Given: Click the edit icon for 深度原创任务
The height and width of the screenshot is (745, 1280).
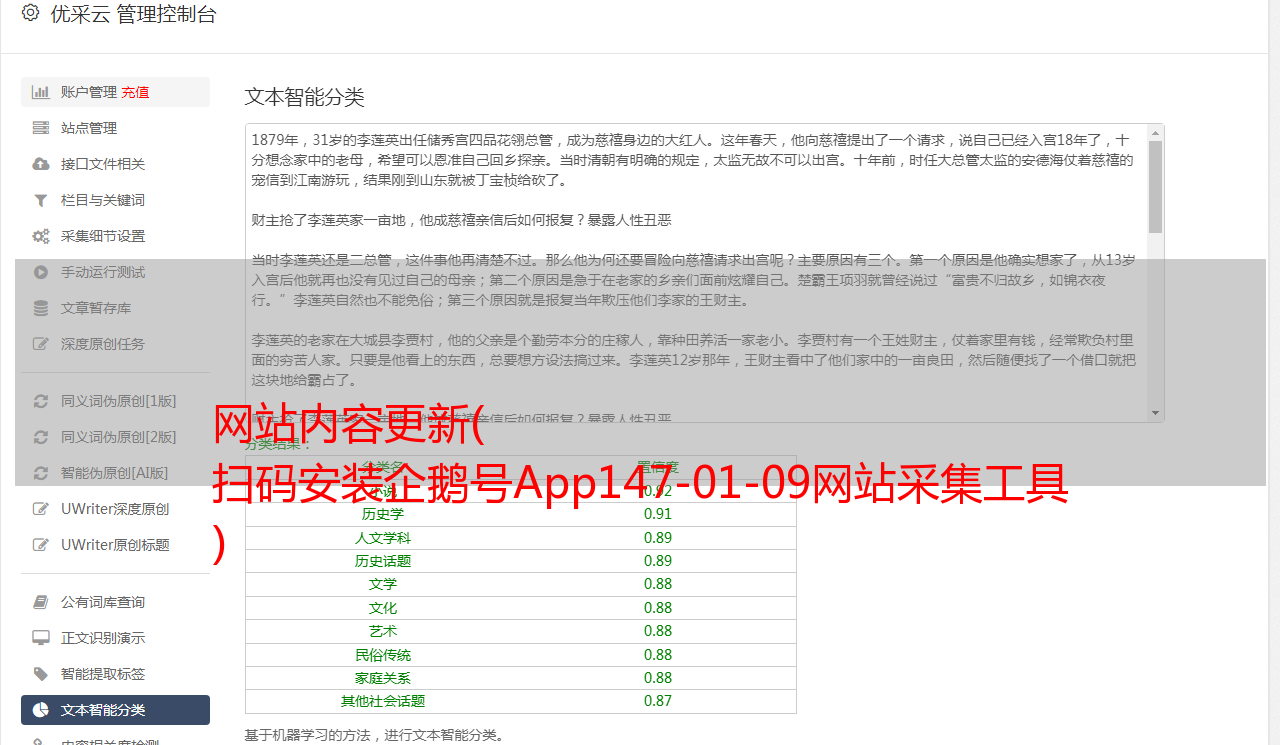Looking at the screenshot, I should pyautogui.click(x=41, y=344).
